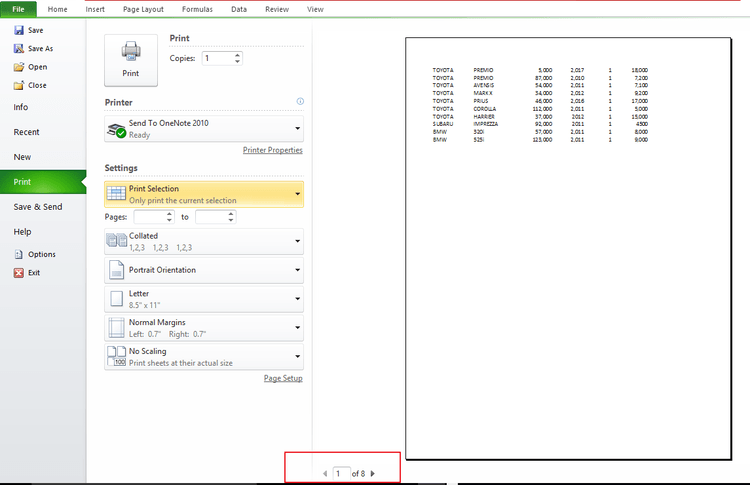Go to next preview page arrow

tap(373, 474)
